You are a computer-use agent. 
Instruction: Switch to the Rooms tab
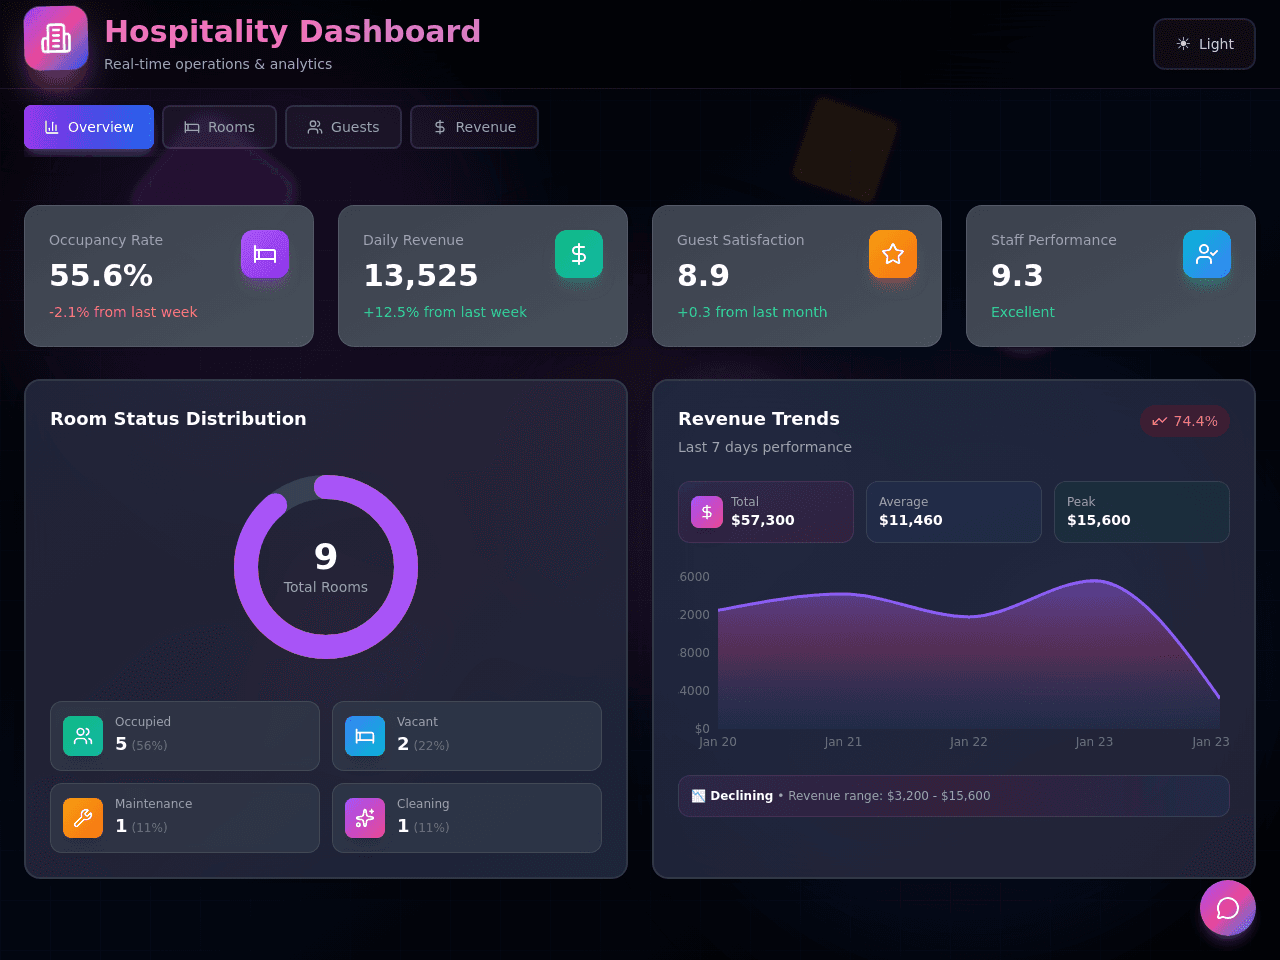[x=219, y=127]
